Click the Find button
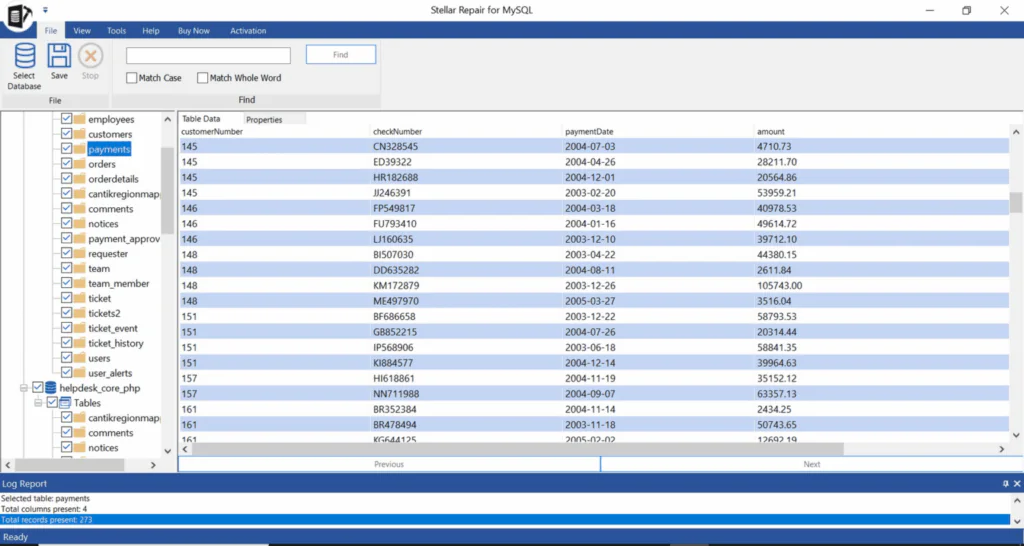 [x=341, y=55]
